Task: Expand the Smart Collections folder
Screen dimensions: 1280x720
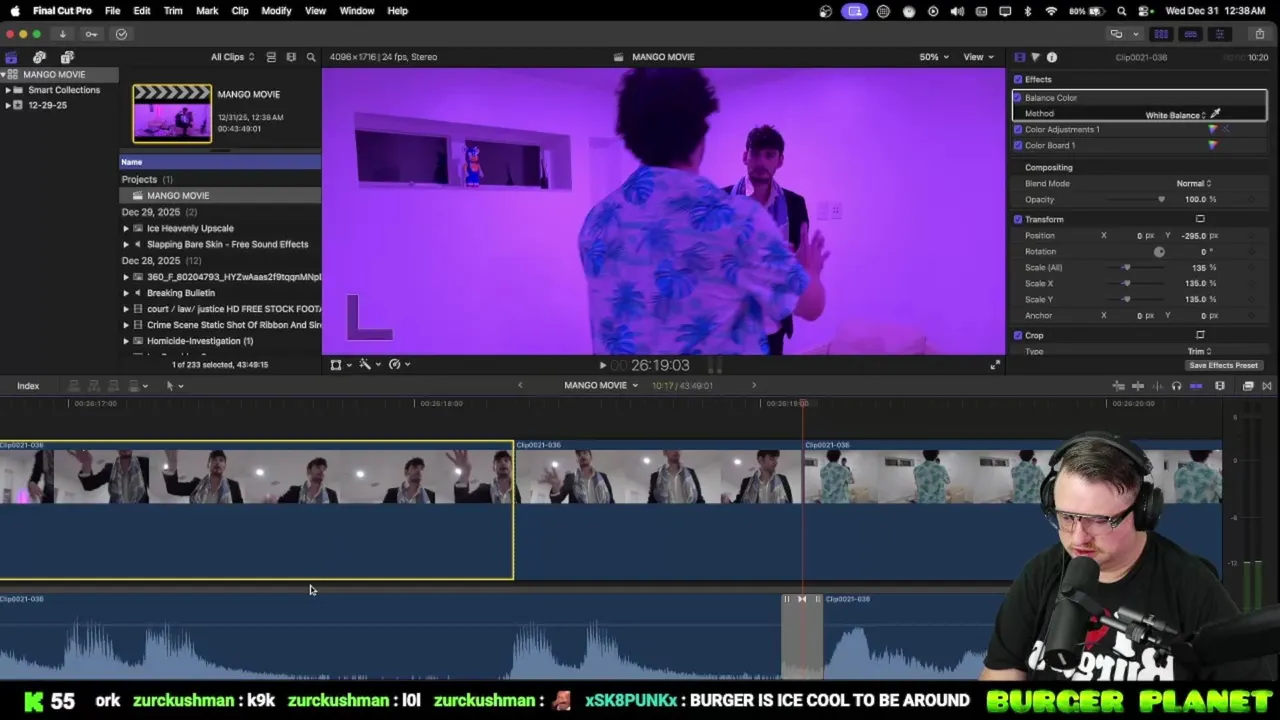Action: pos(8,90)
